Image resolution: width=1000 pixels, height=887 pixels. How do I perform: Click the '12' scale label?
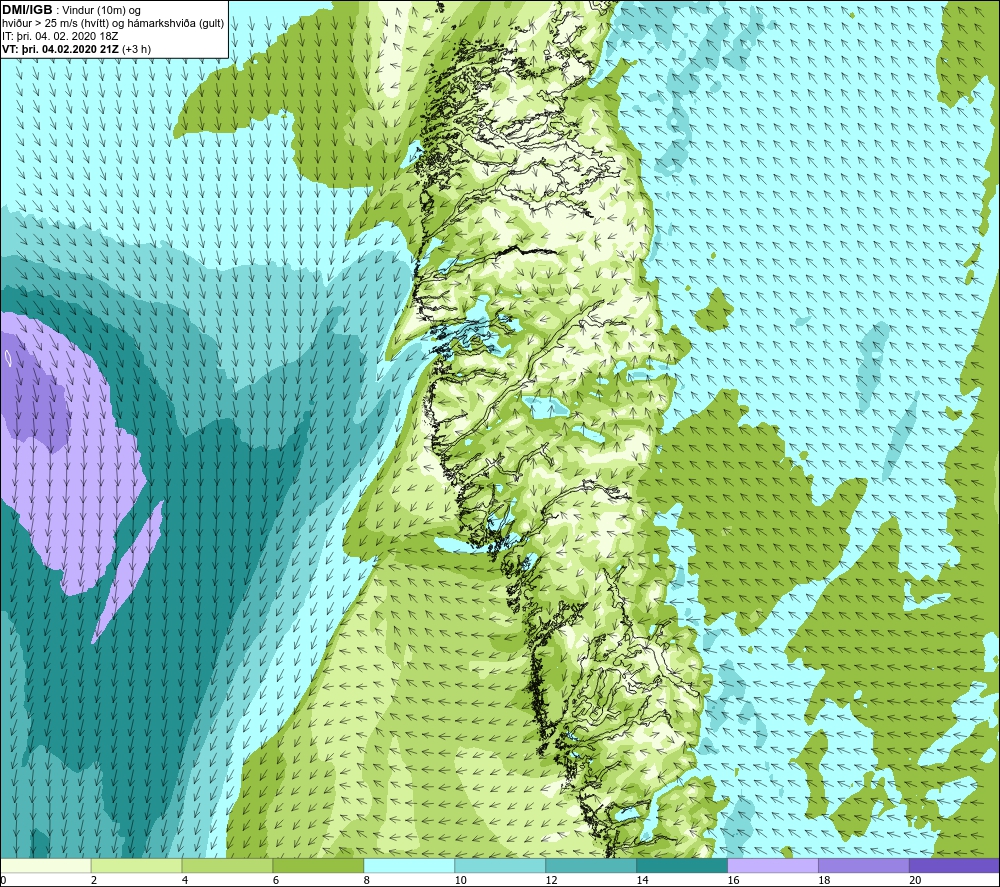coord(552,880)
